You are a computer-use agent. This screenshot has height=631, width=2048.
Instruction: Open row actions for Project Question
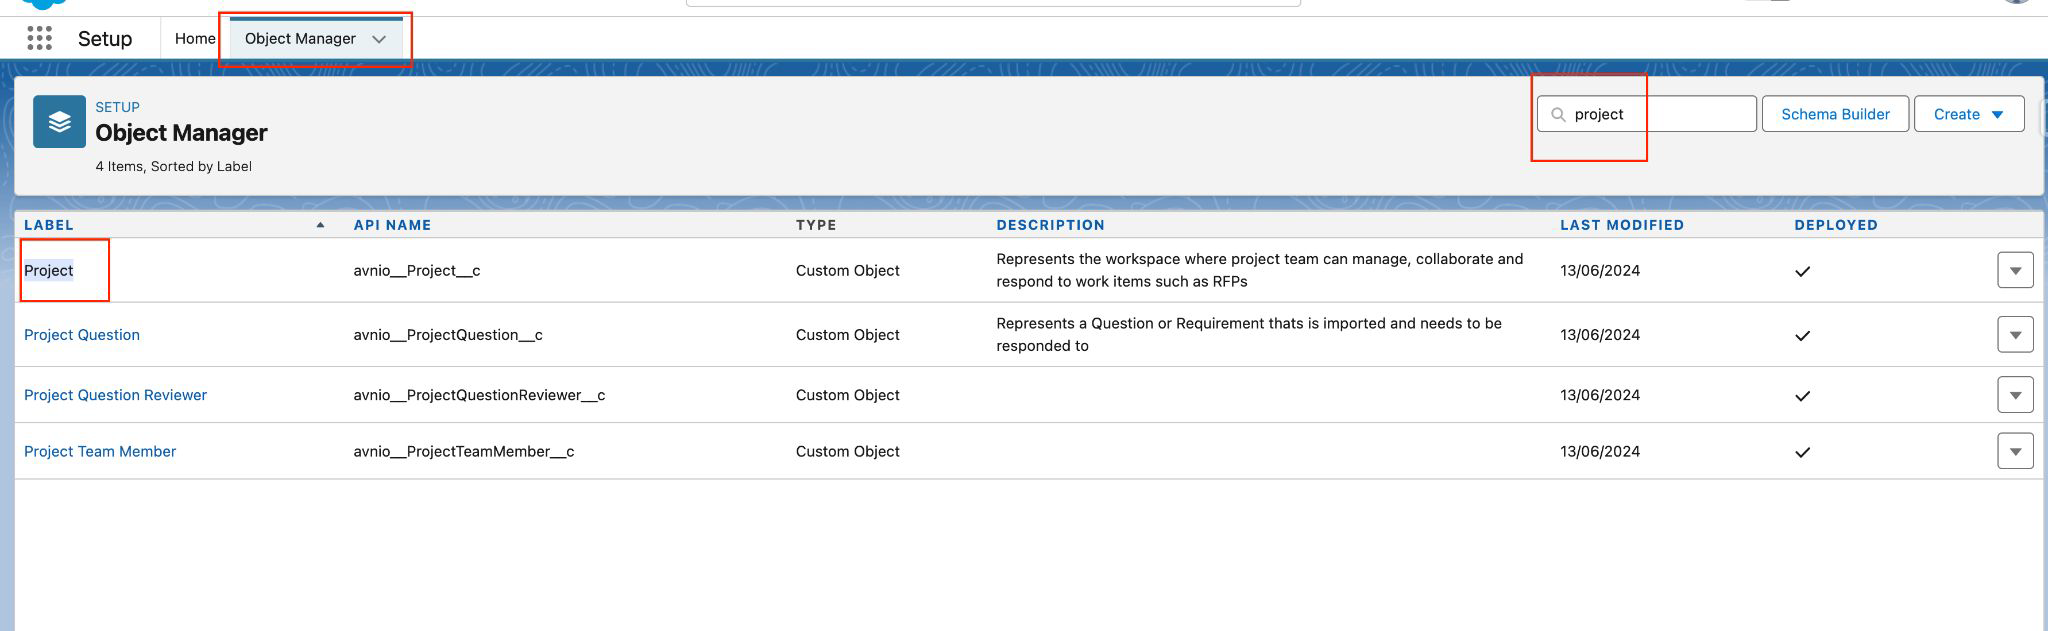(2014, 335)
